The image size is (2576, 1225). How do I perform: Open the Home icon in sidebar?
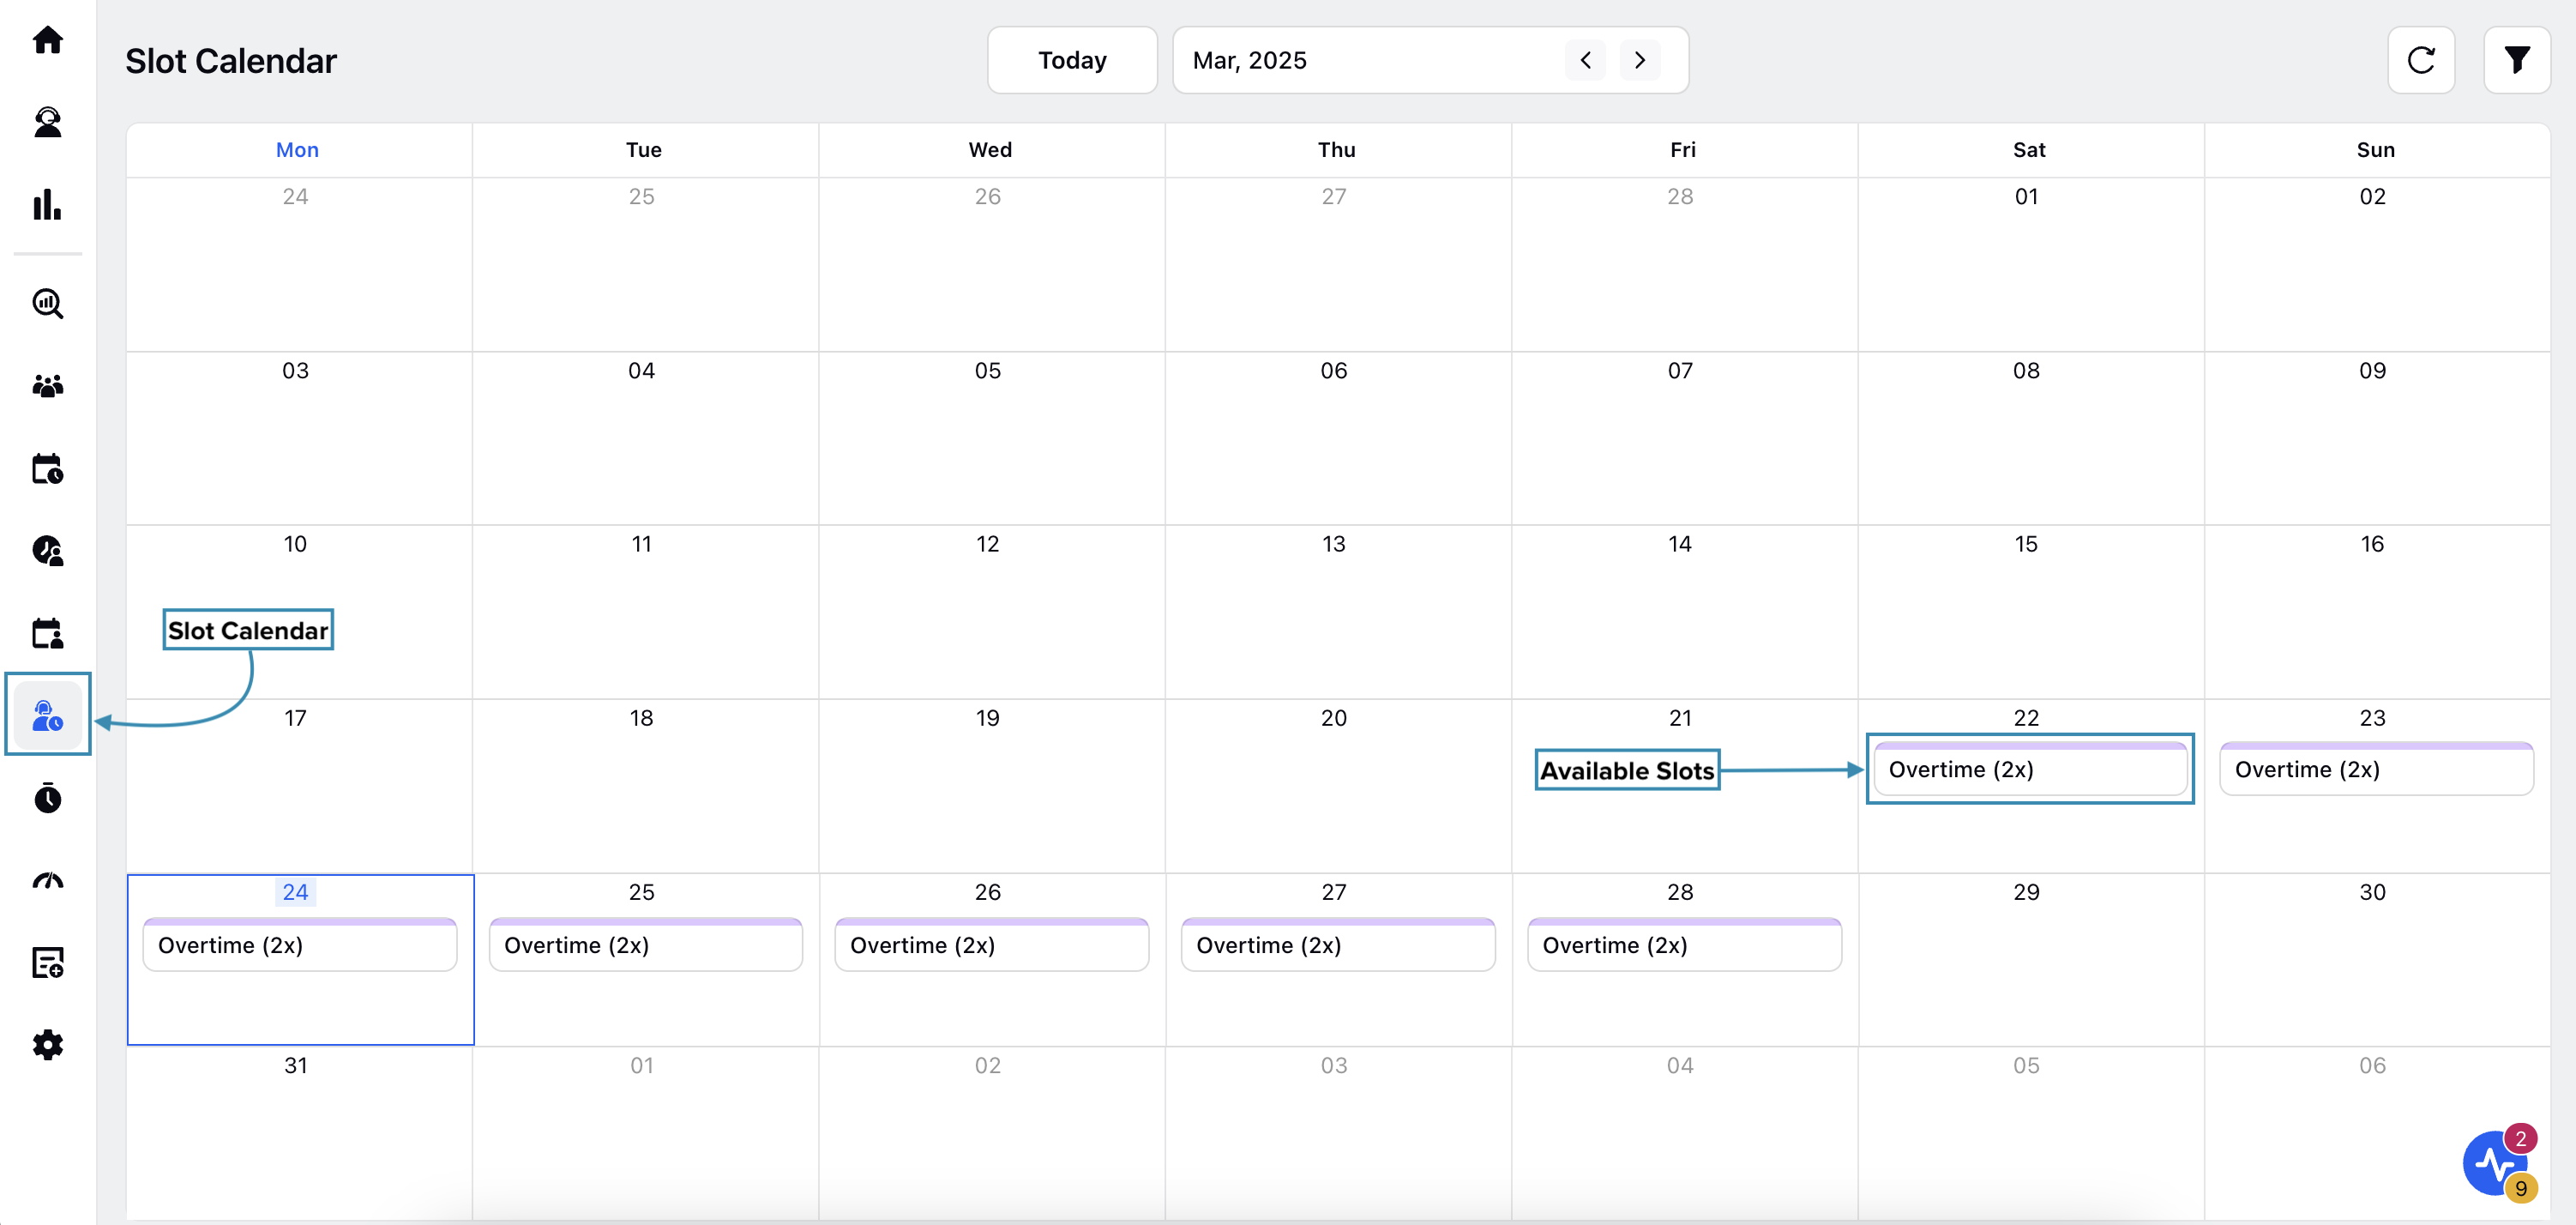tap(47, 40)
